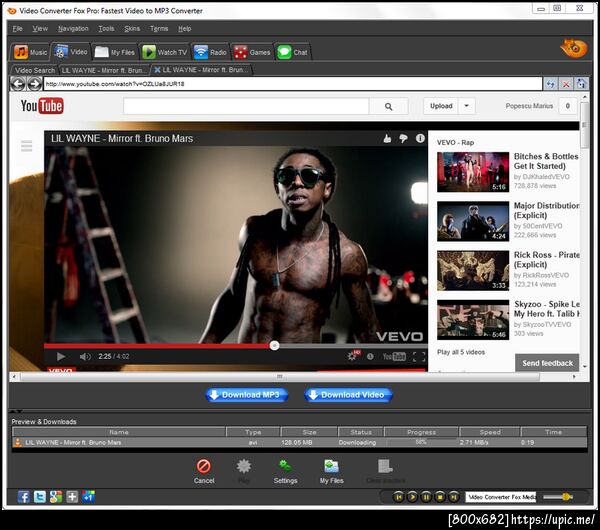Switch to the Video Search sub-tab
This screenshot has width=600, height=530.
[x=35, y=70]
